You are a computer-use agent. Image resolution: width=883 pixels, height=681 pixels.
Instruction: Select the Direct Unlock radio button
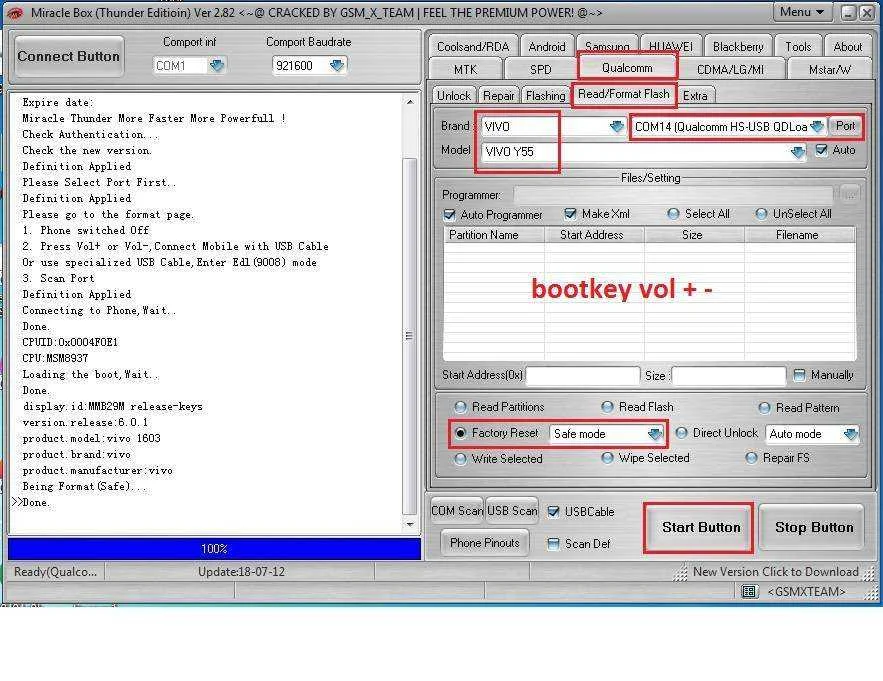[681, 433]
